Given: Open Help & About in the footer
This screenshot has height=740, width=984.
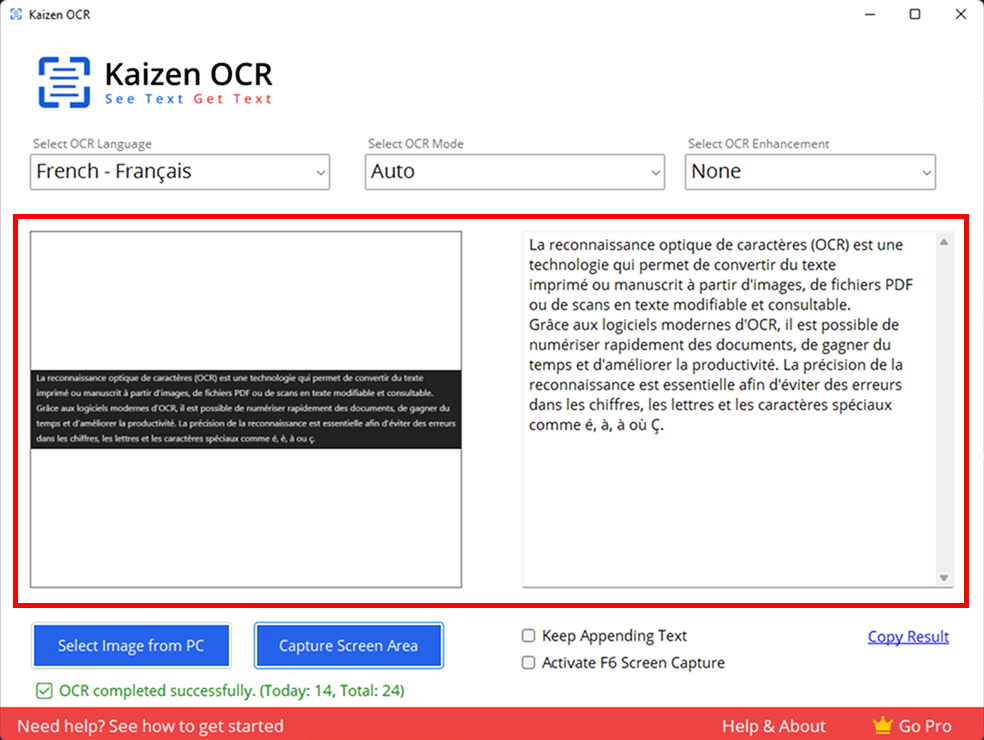Looking at the screenshot, I should [773, 726].
